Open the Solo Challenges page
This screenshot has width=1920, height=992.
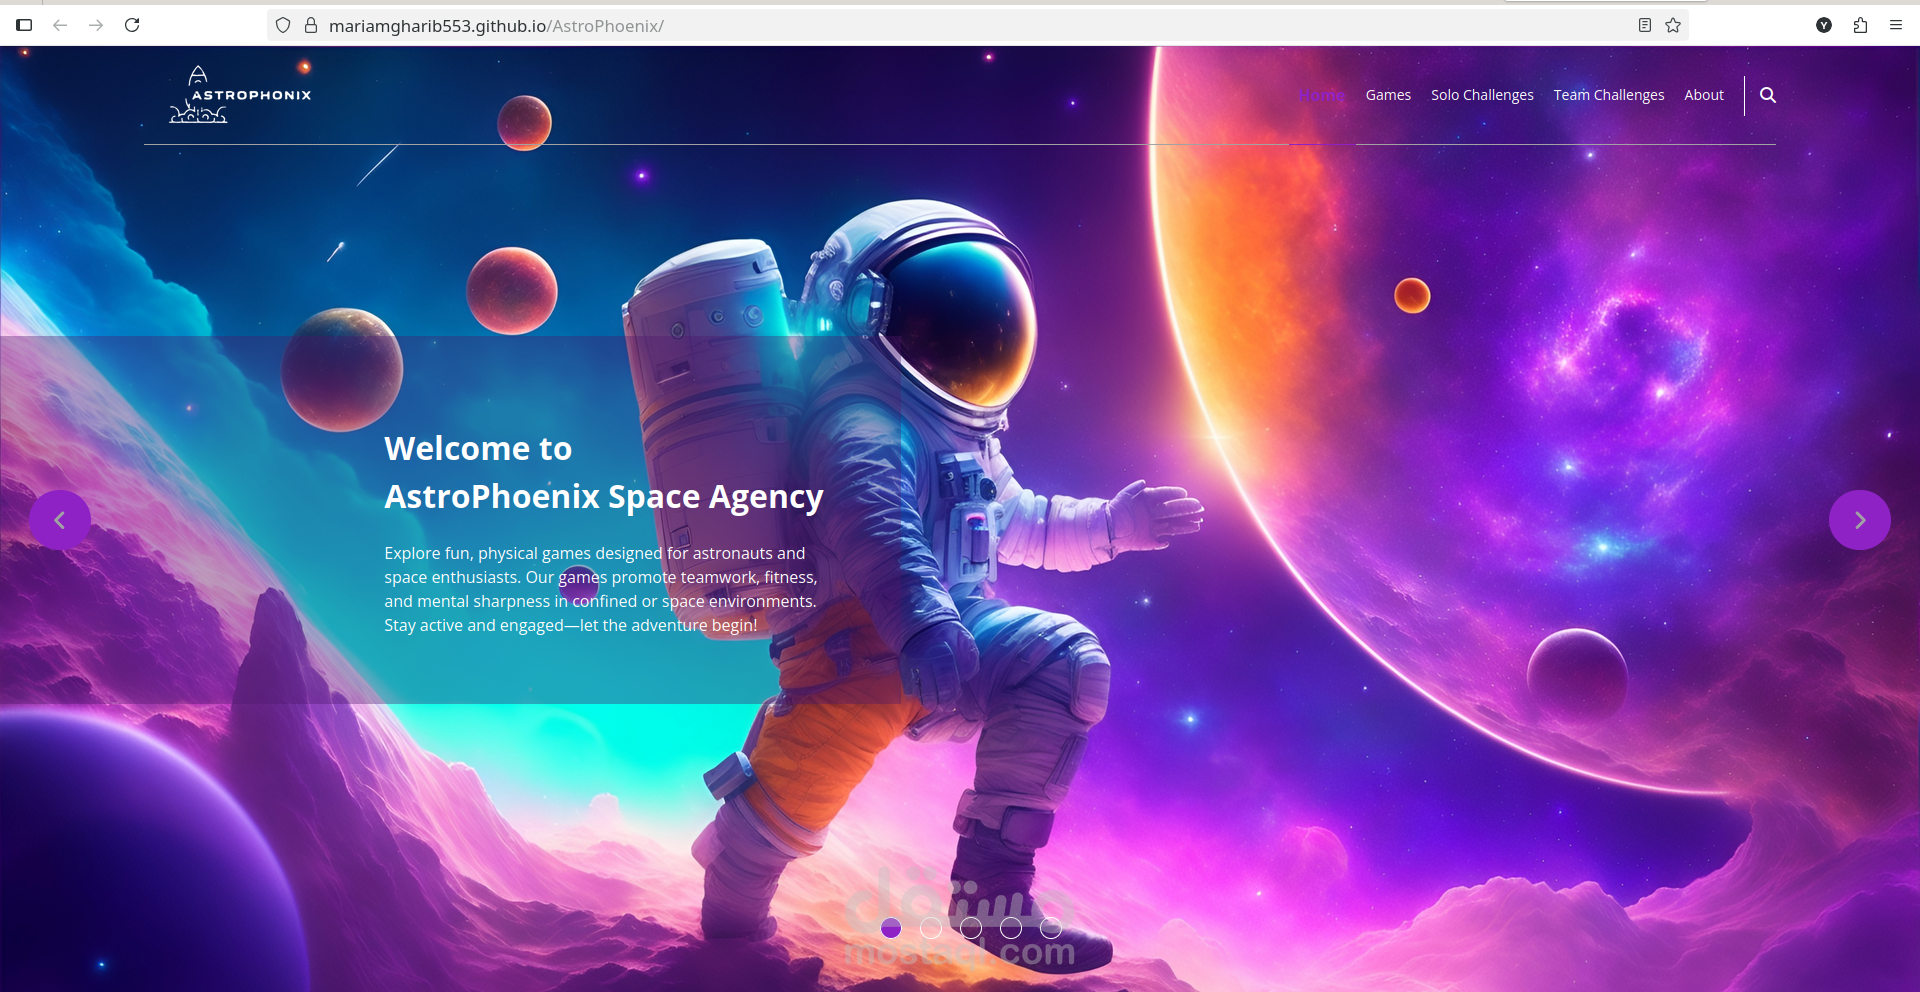tap(1482, 95)
